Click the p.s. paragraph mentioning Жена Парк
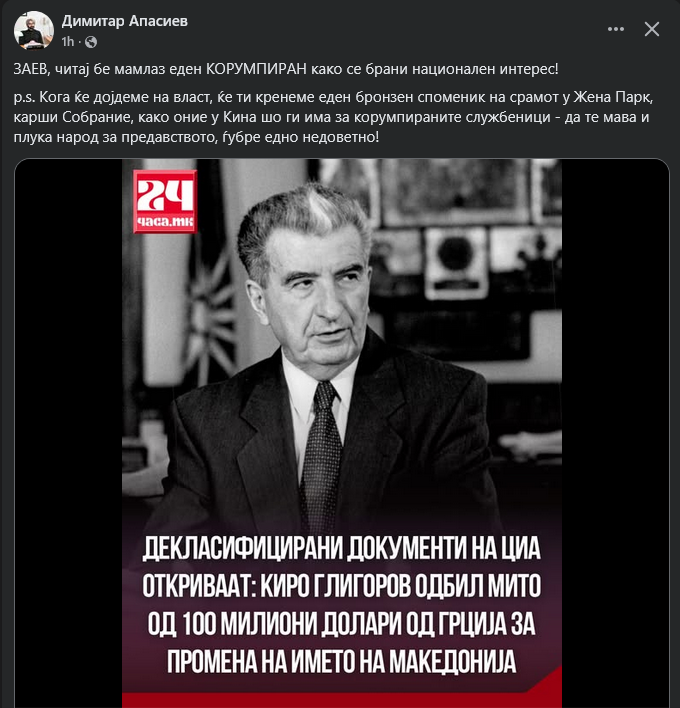The height and width of the screenshot is (708, 680). 333,117
